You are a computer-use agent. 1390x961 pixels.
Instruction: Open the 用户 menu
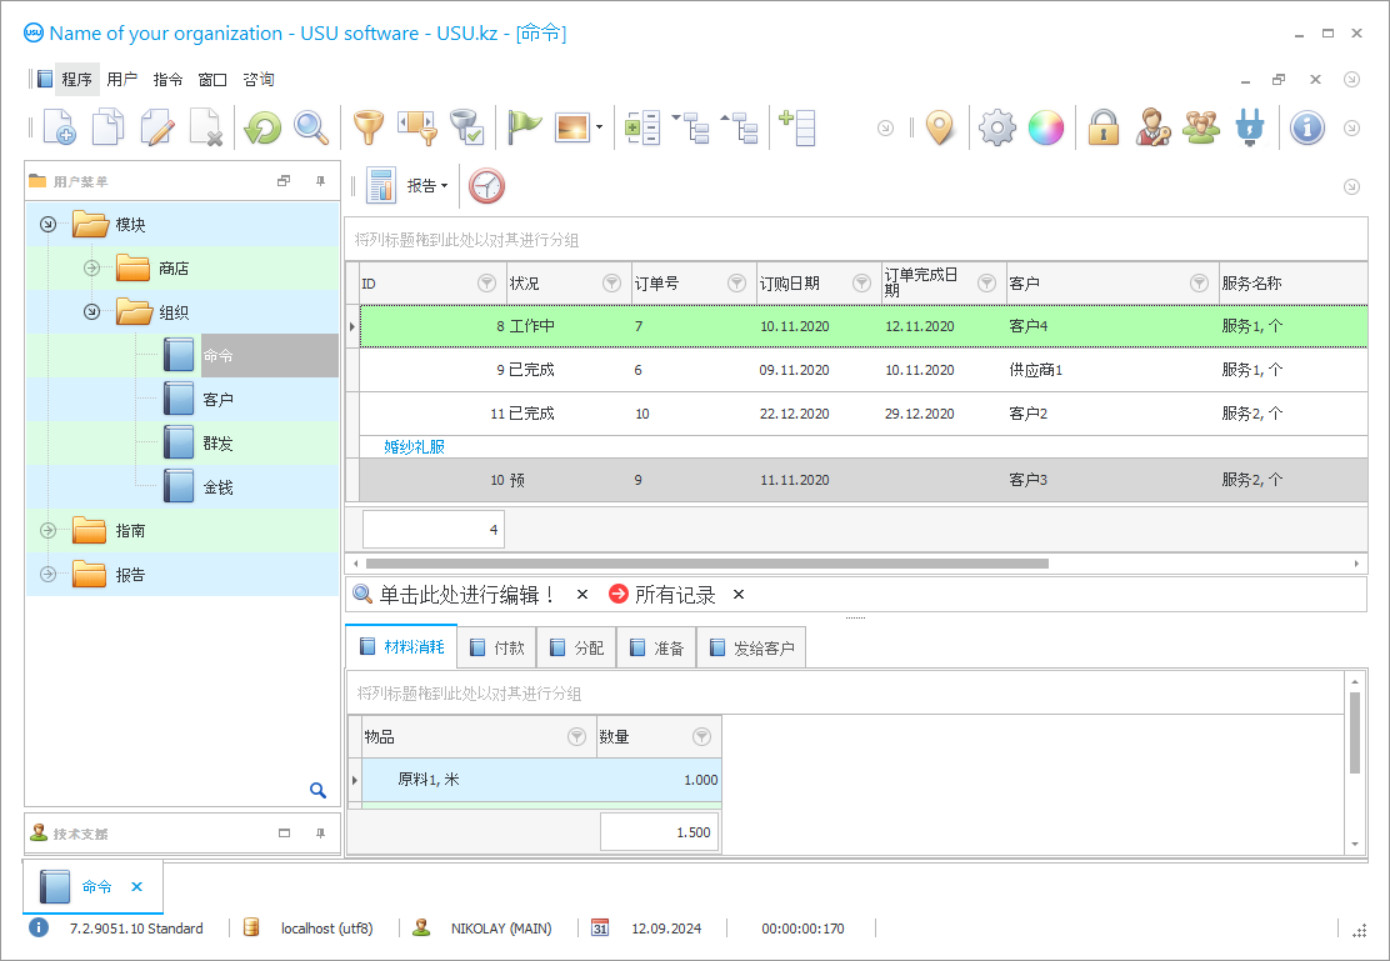click(x=122, y=79)
